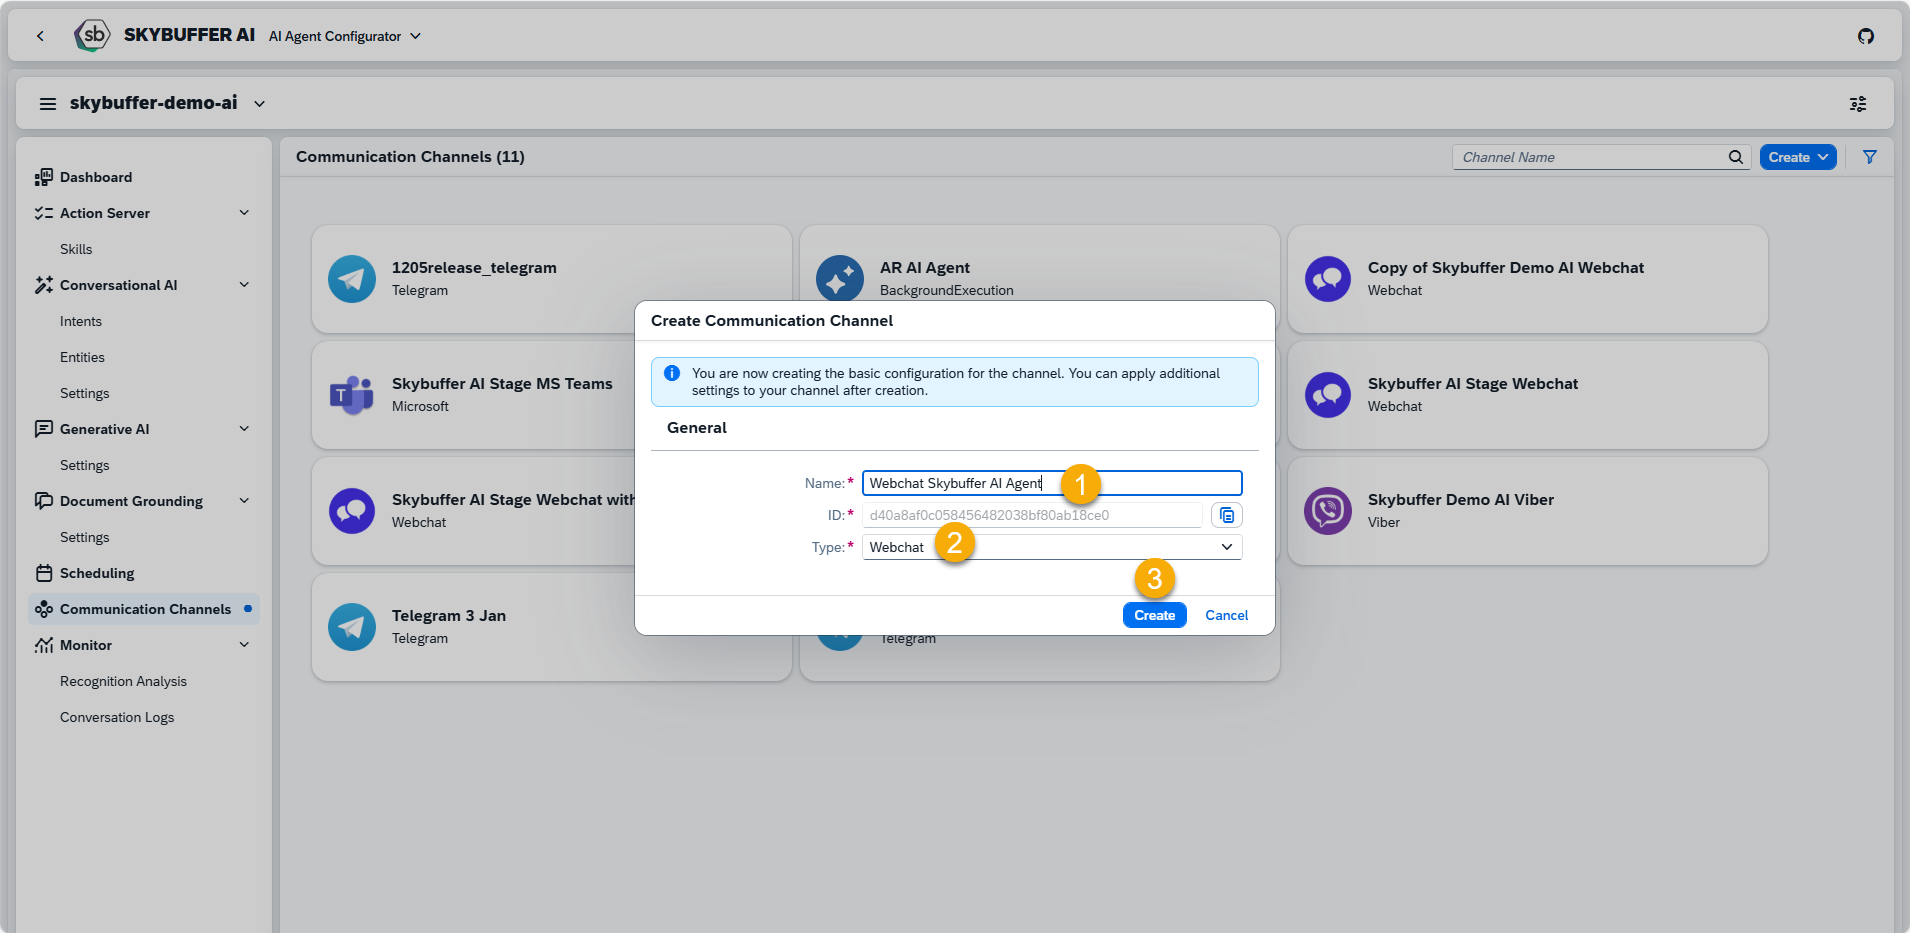
Task: Open the filter funnel icon
Action: pos(1870,157)
